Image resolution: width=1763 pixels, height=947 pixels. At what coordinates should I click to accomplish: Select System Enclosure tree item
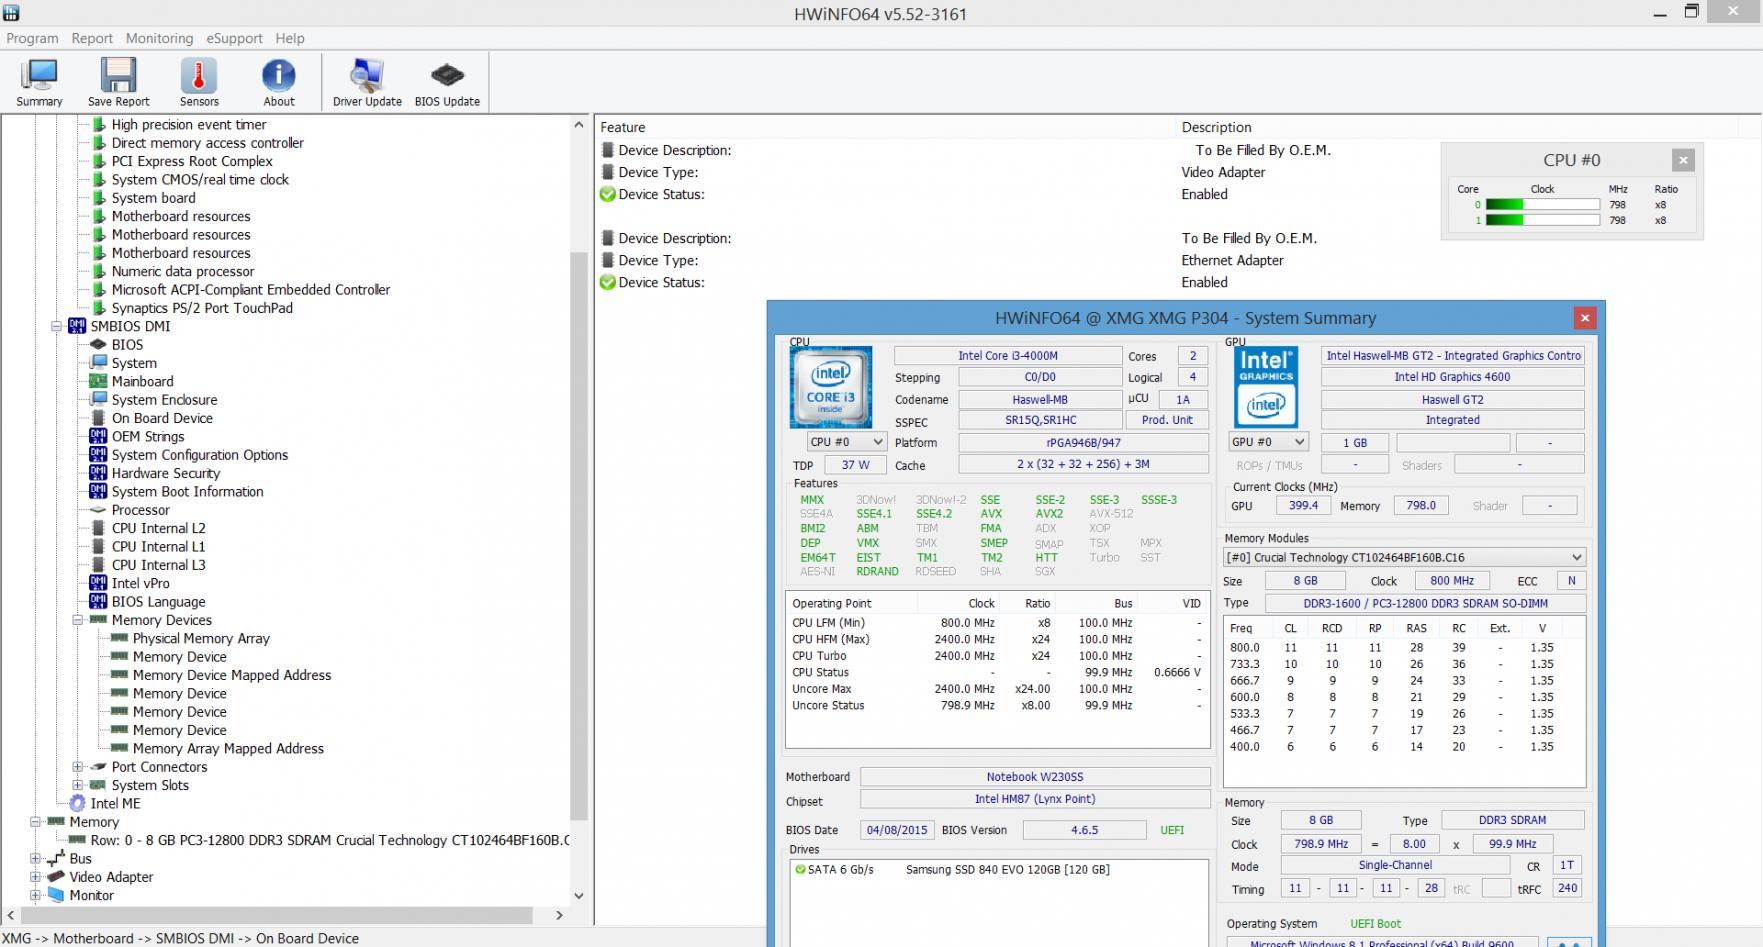(164, 400)
